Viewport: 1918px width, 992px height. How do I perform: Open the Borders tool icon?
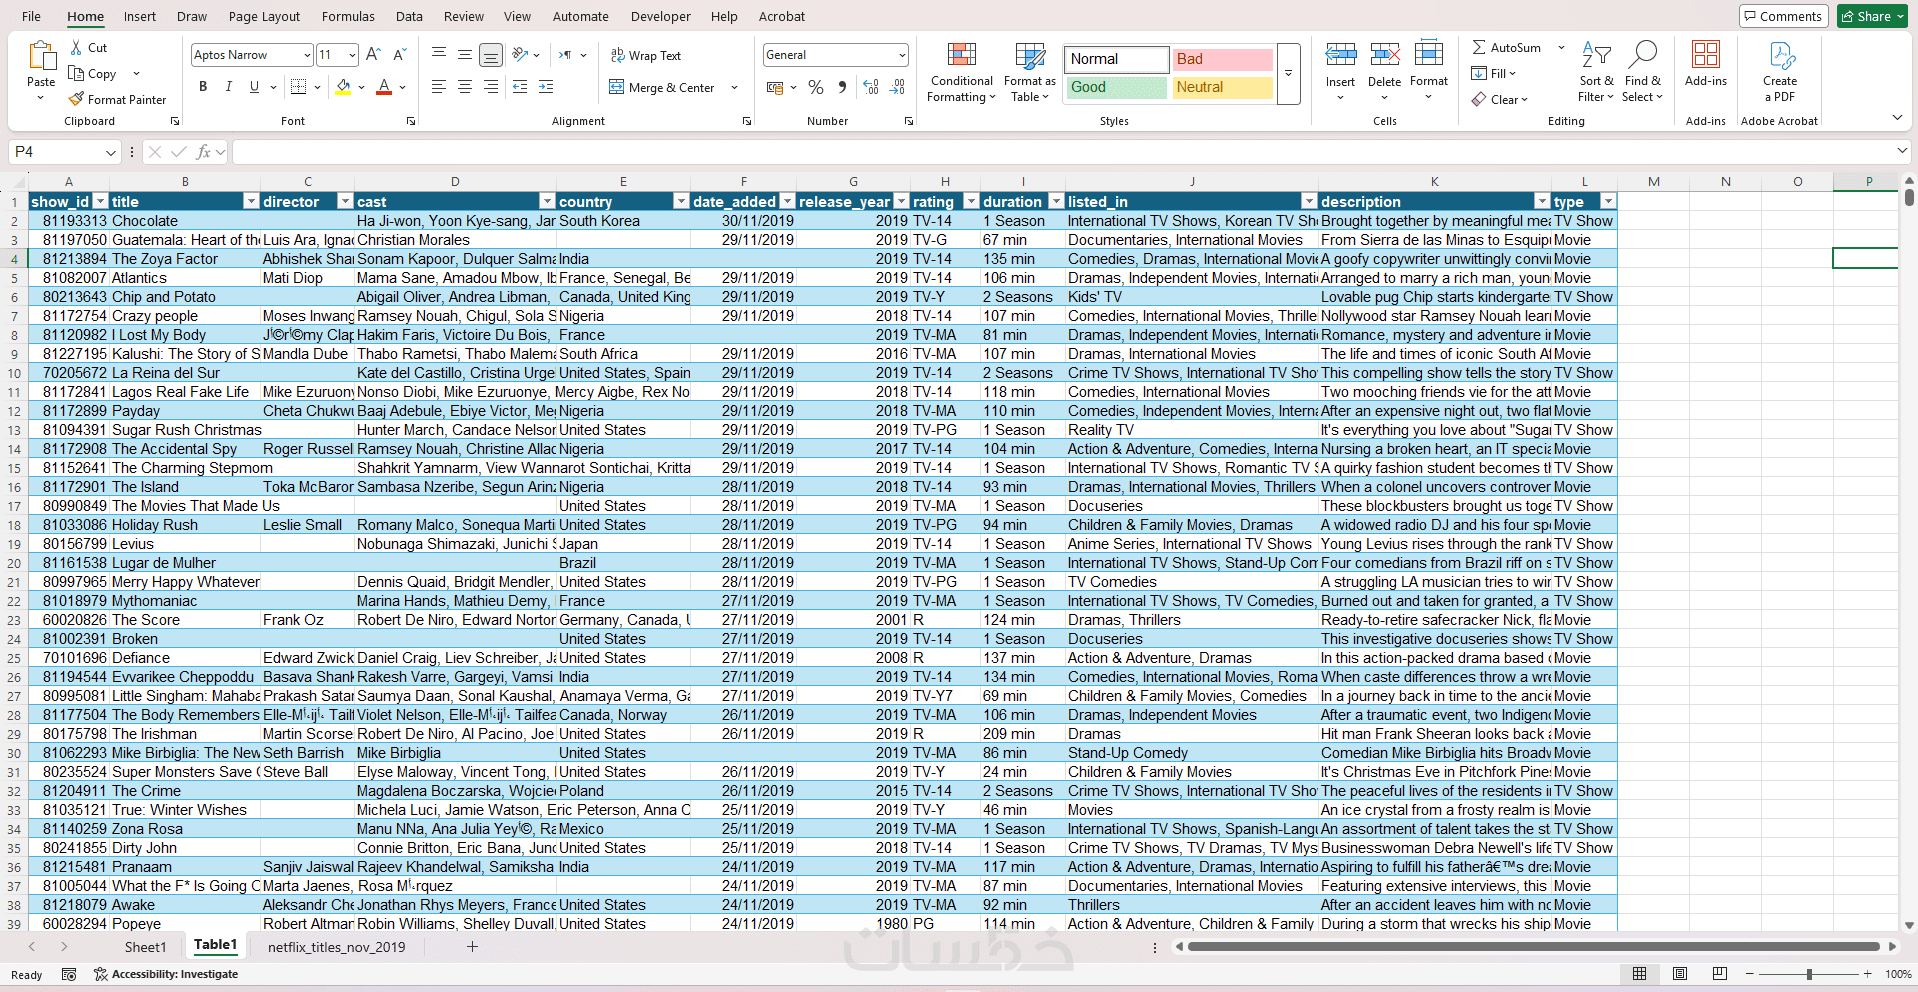point(298,87)
